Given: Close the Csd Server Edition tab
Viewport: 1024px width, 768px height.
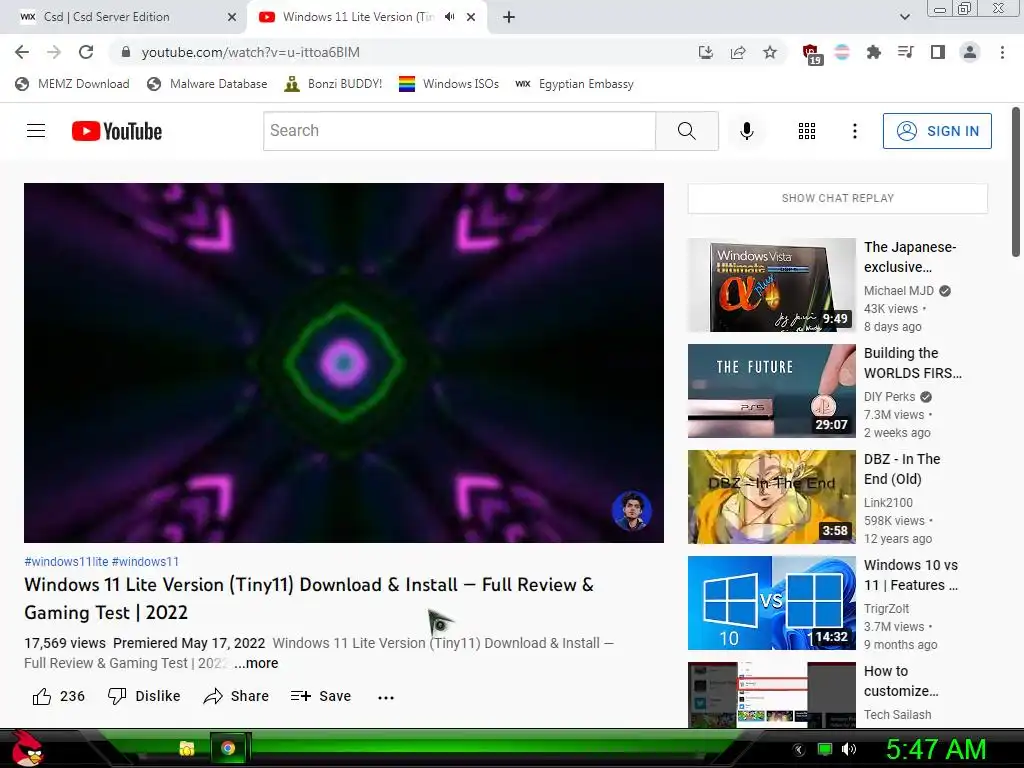Looking at the screenshot, I should point(232,17).
